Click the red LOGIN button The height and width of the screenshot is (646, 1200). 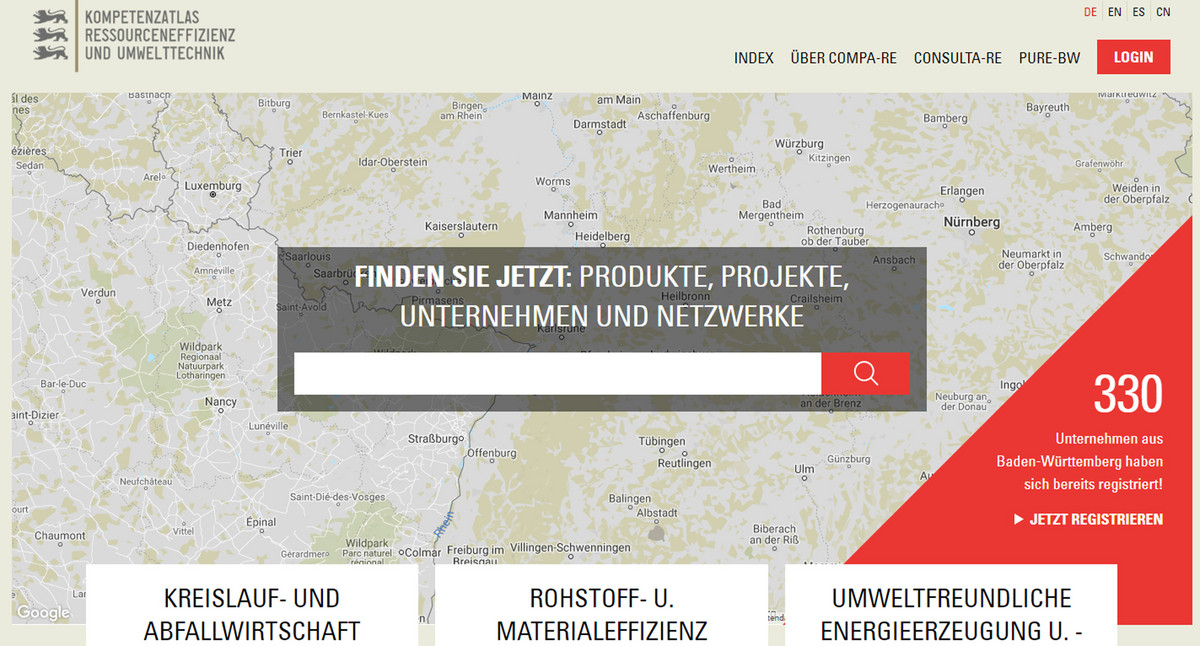coord(1133,57)
